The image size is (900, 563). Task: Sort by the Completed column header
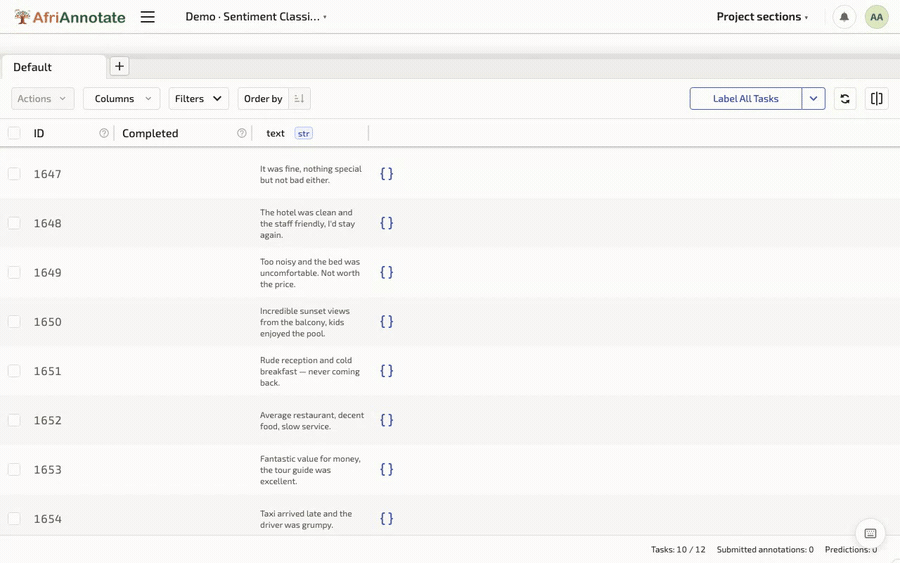(x=150, y=133)
